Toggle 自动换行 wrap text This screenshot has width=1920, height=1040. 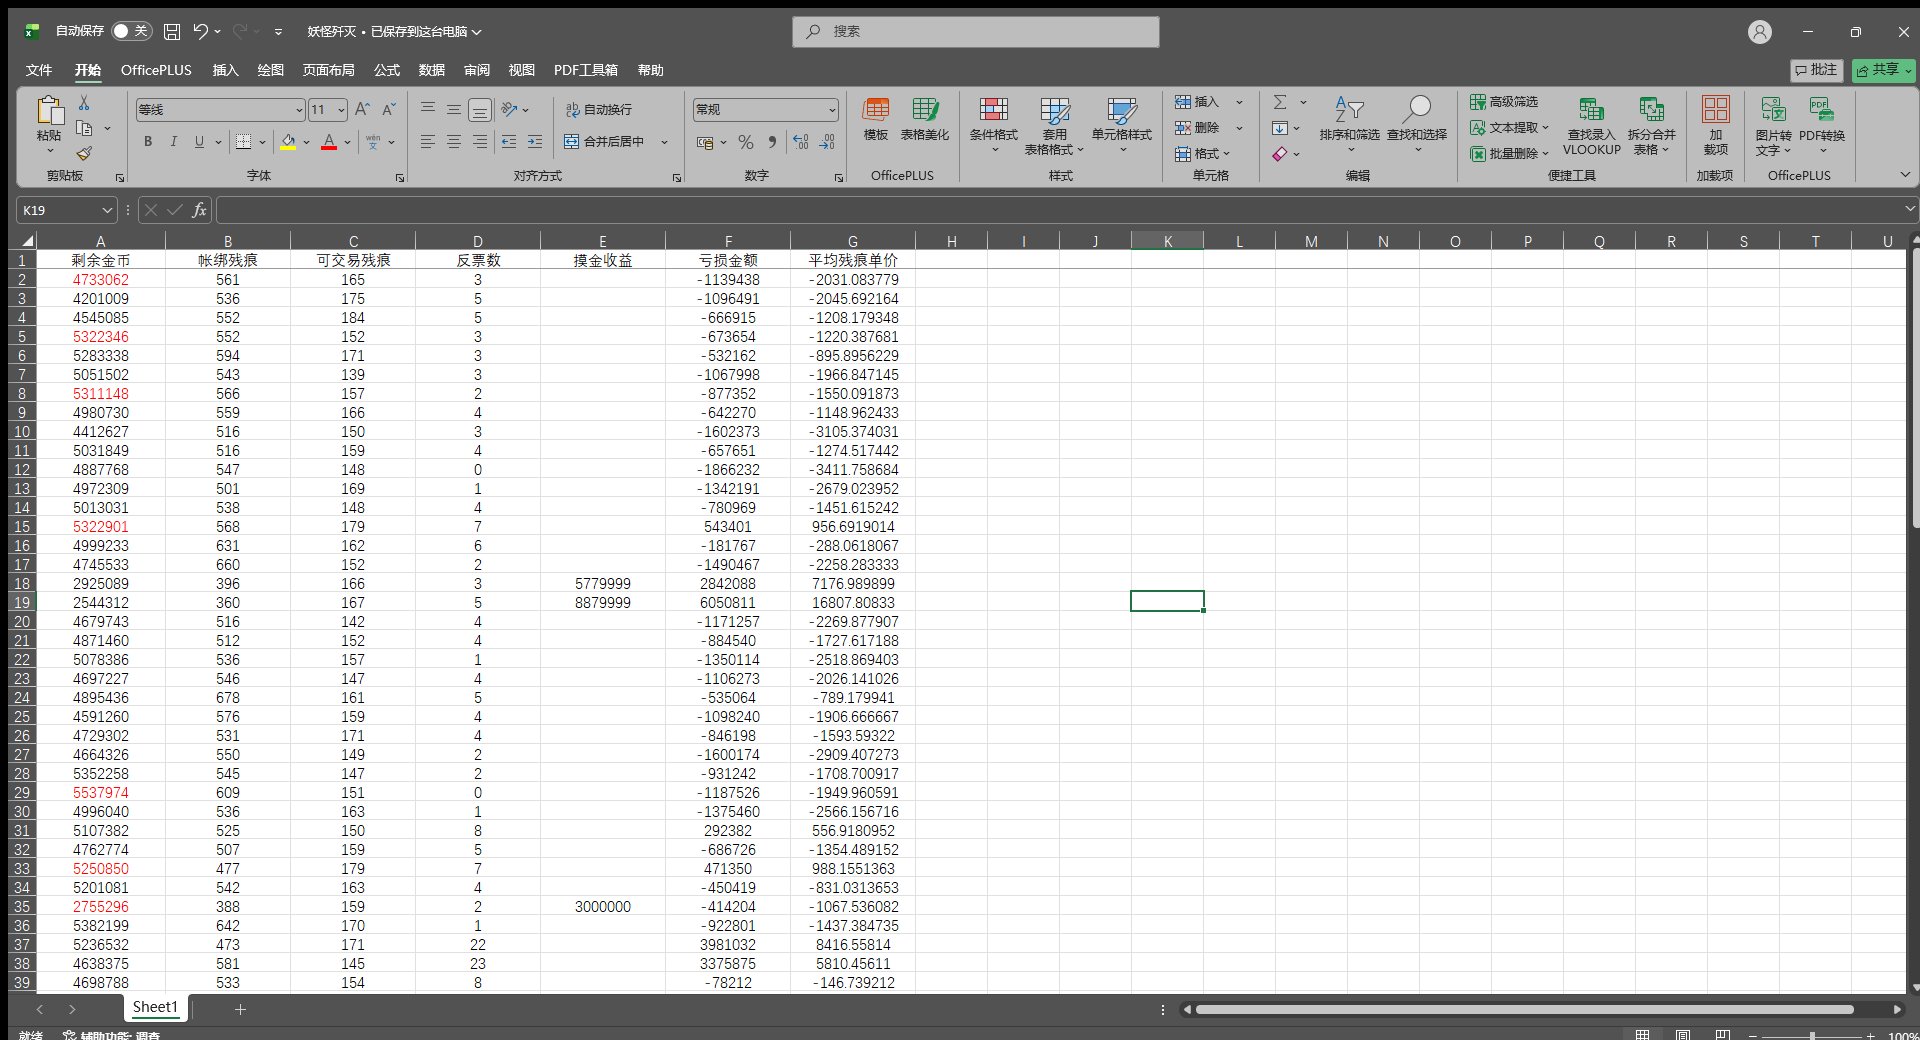(598, 110)
